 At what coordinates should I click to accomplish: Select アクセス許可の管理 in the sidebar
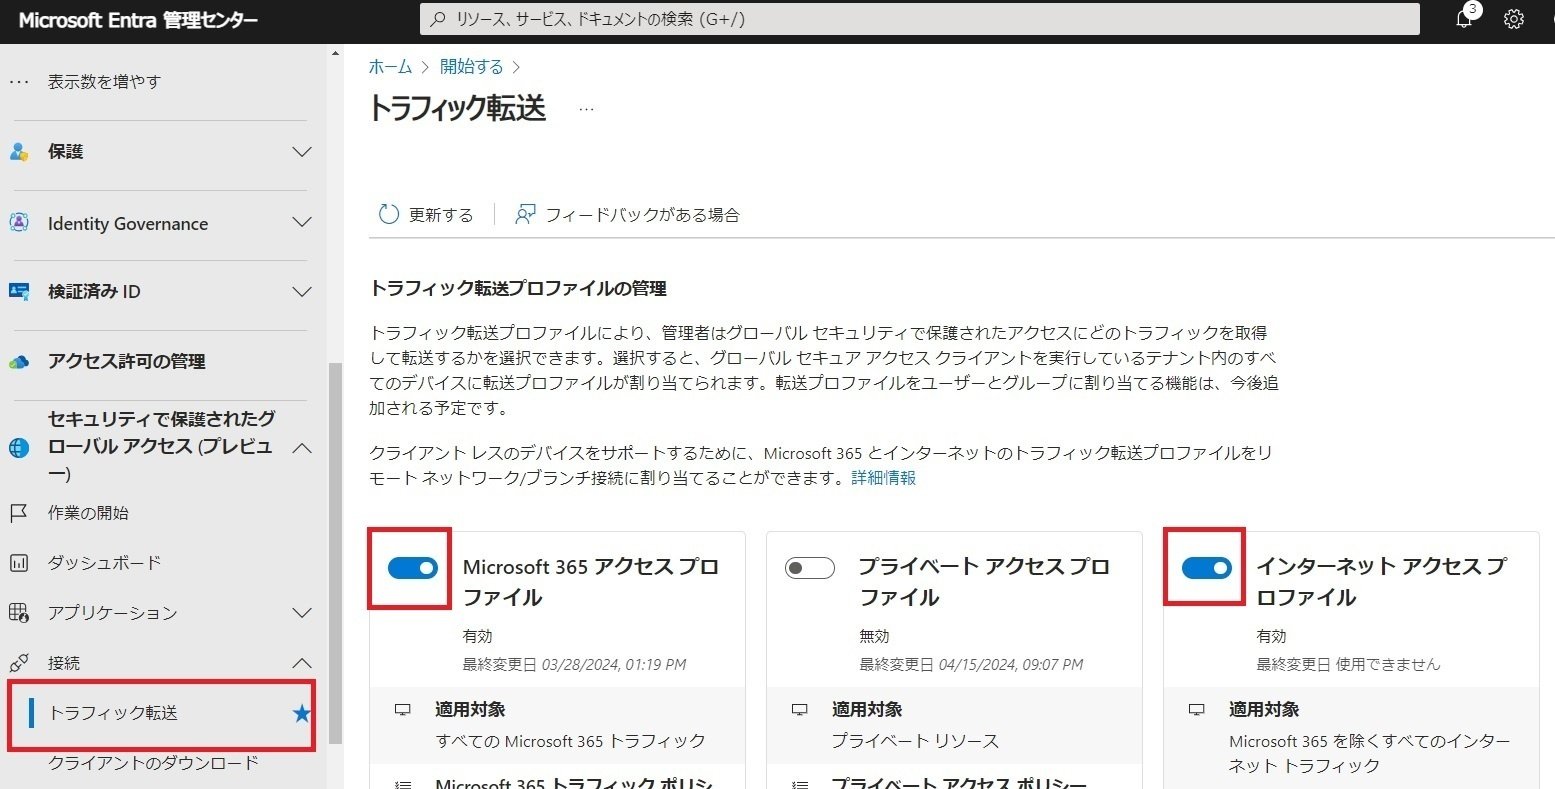click(x=127, y=362)
